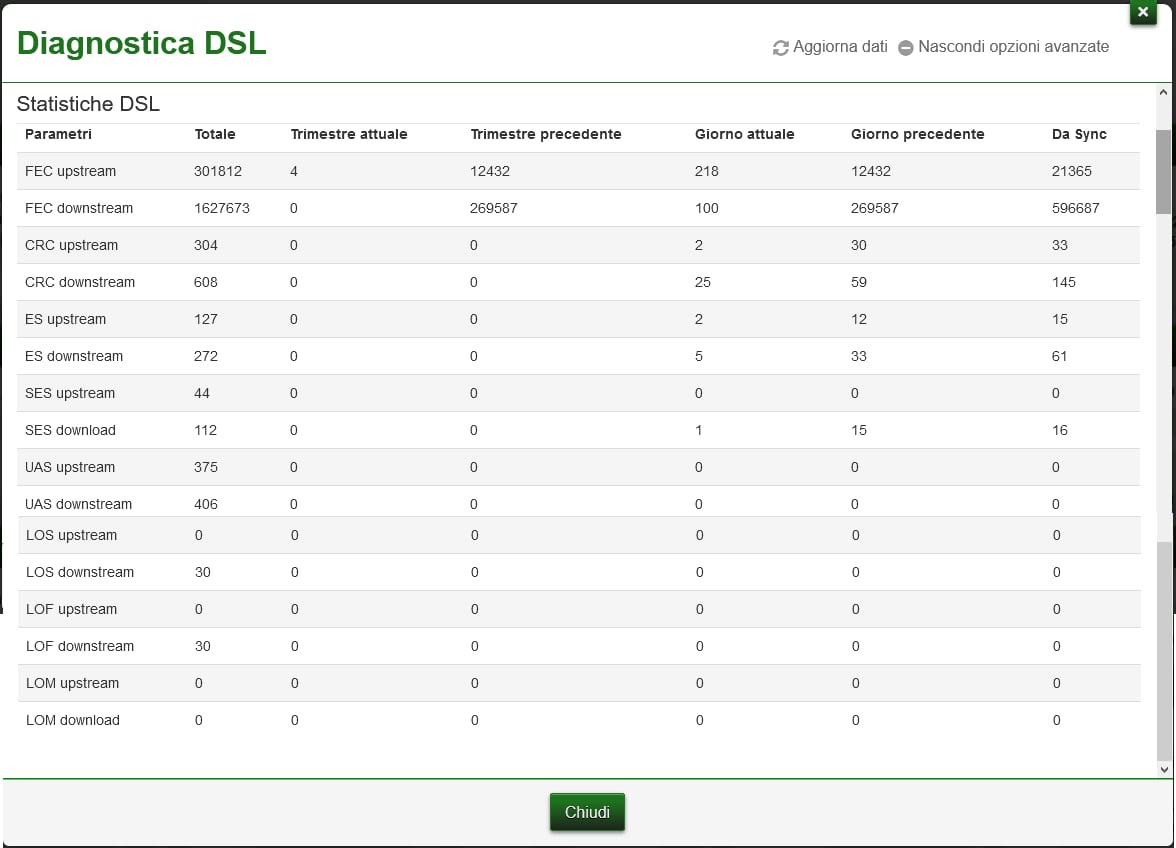This screenshot has width=1176, height=848.
Task: Click the Nascondi opzioni avanzate link text
Action: coord(1013,47)
